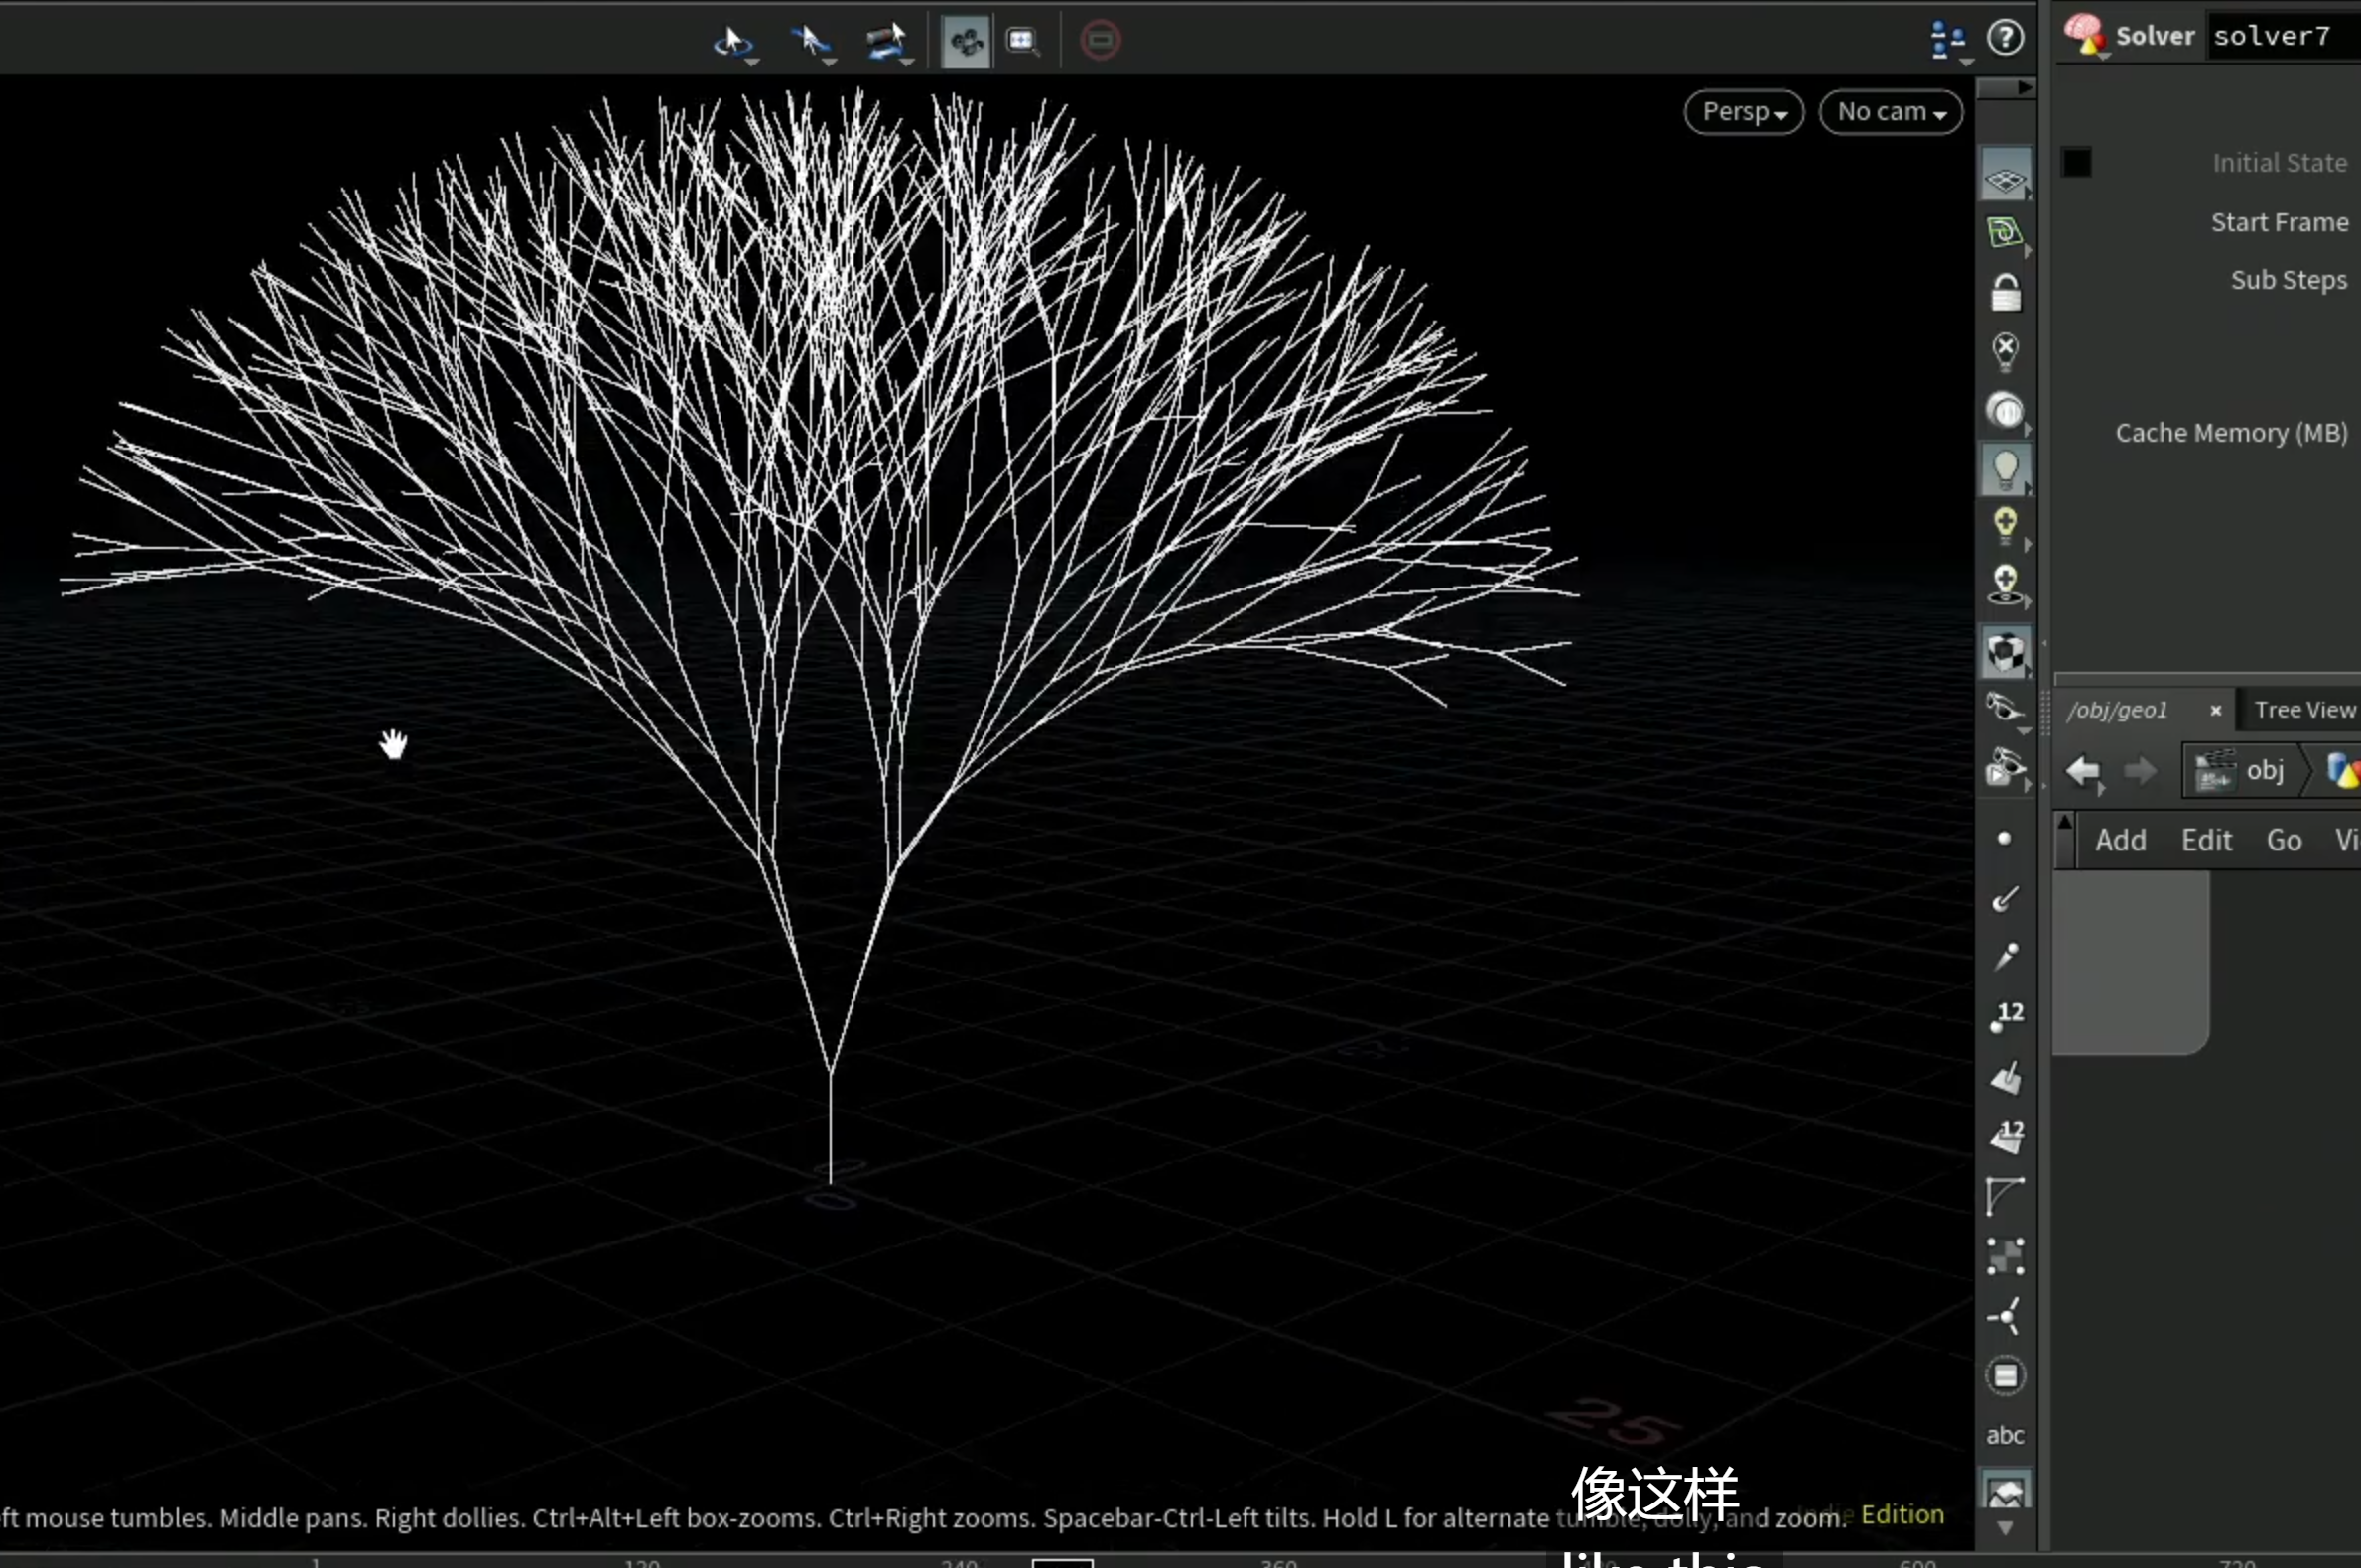This screenshot has width=2361, height=1568.
Task: Click the Cache Memory (MB) label
Action: pos(2231,433)
